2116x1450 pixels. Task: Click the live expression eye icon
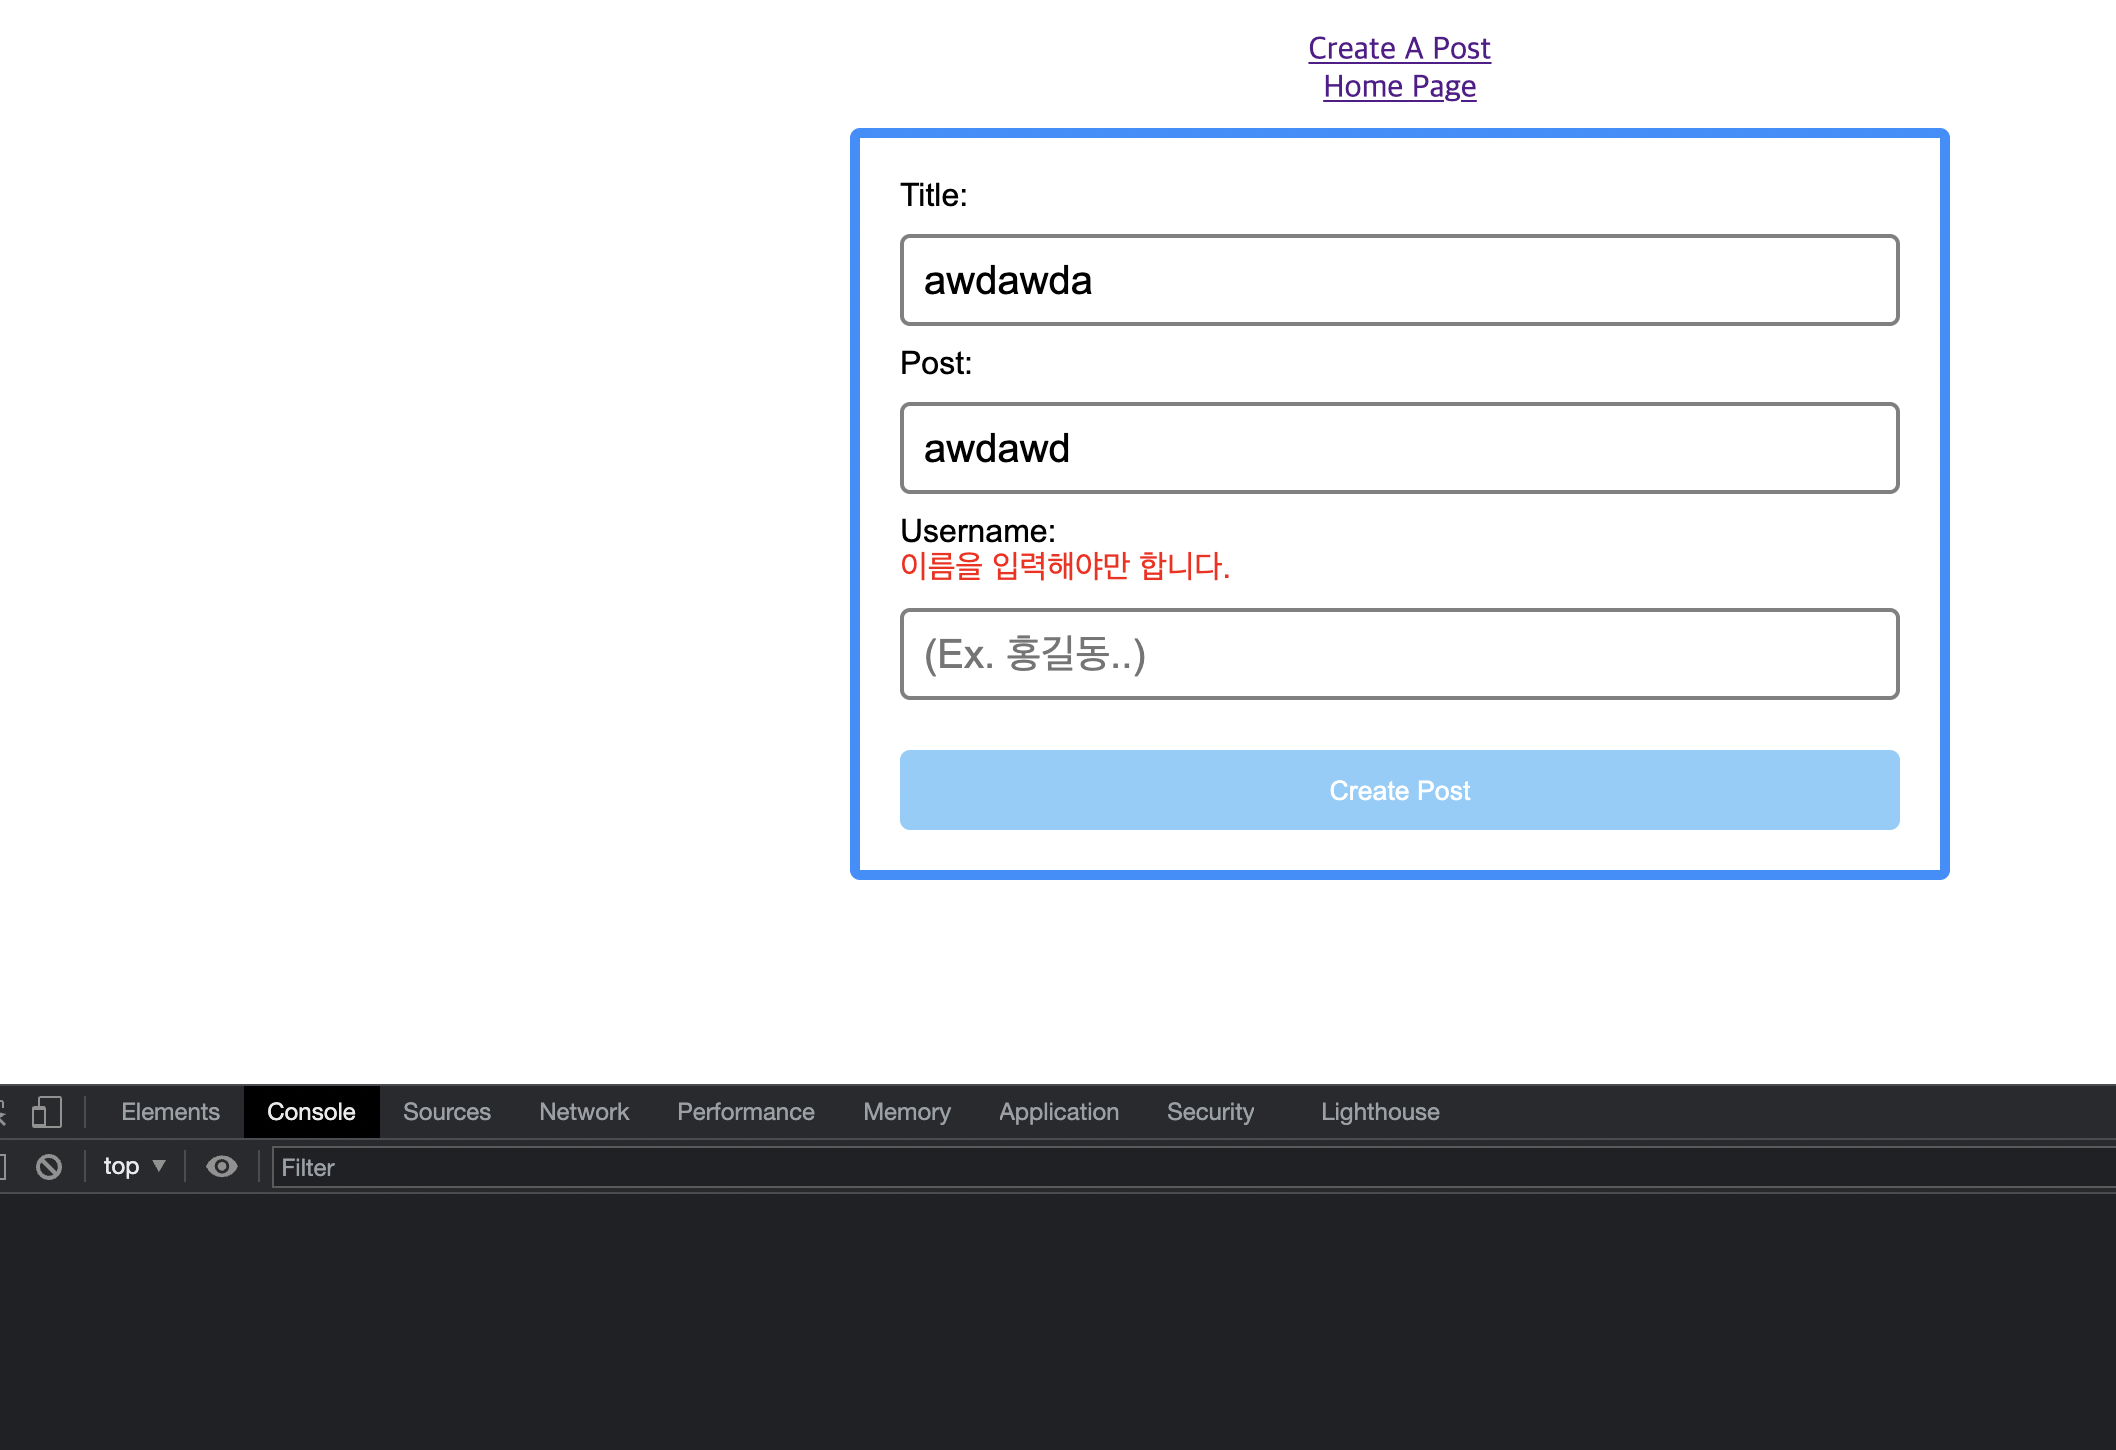(222, 1167)
